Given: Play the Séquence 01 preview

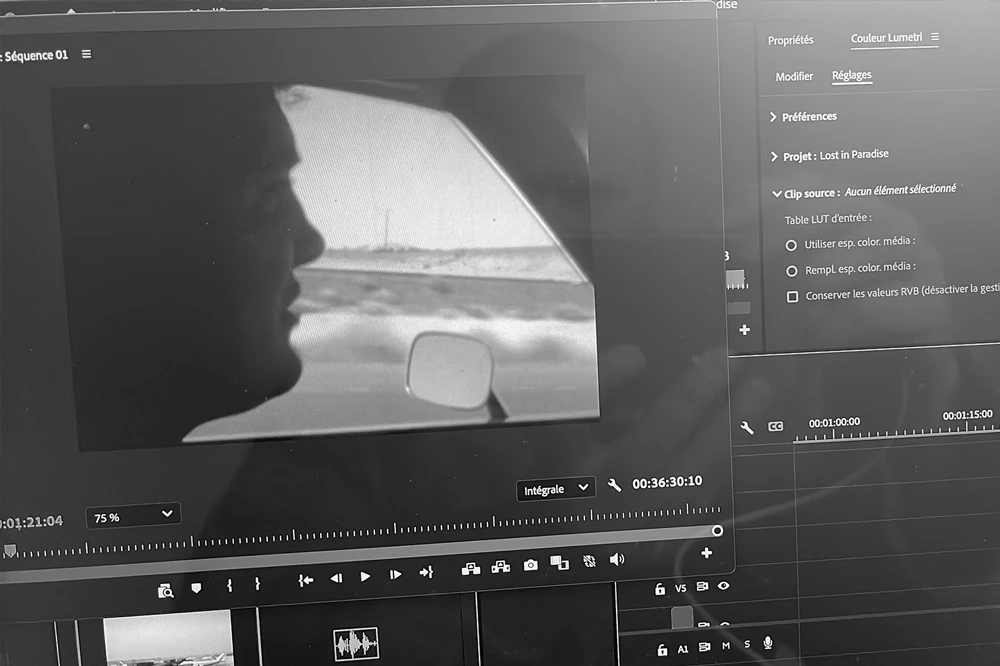Looking at the screenshot, I should pyautogui.click(x=365, y=577).
